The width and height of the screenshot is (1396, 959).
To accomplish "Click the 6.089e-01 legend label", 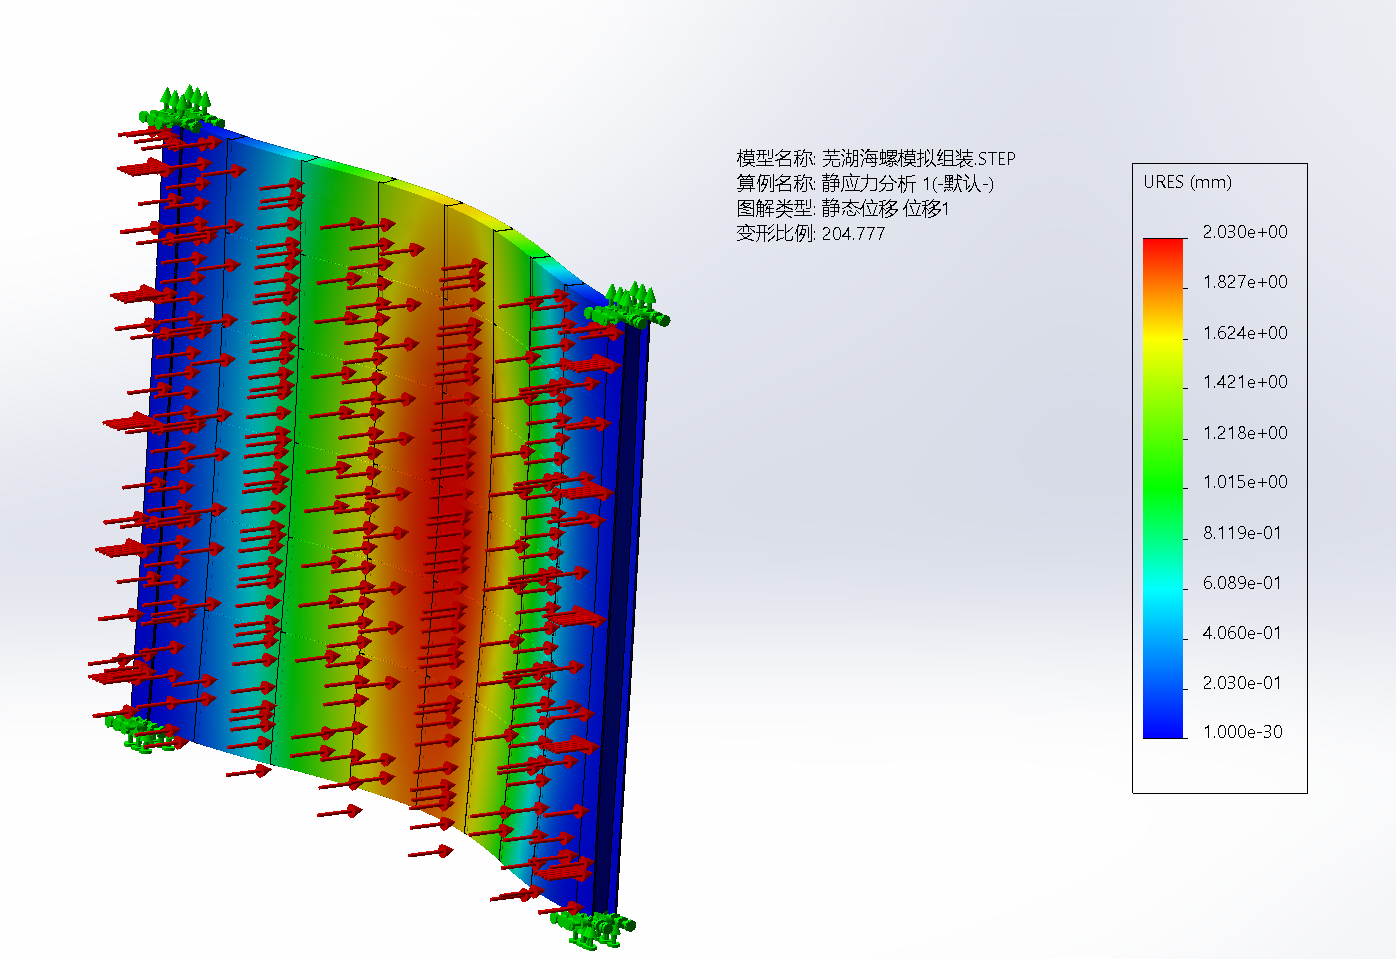I will point(1241,583).
